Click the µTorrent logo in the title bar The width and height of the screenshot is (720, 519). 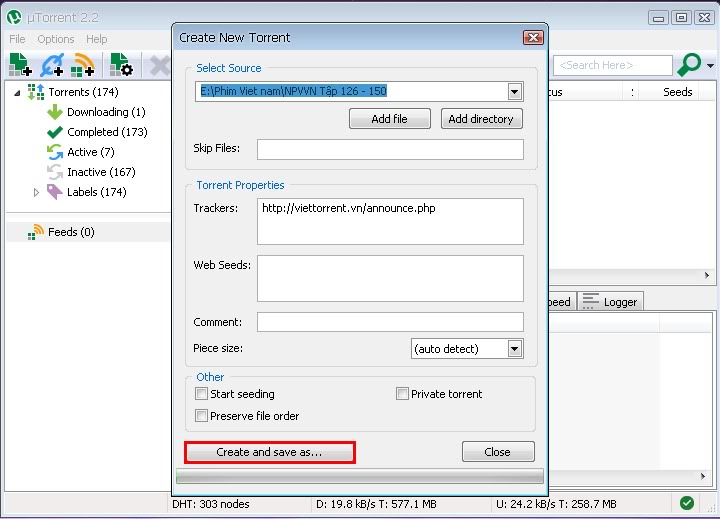point(14,17)
